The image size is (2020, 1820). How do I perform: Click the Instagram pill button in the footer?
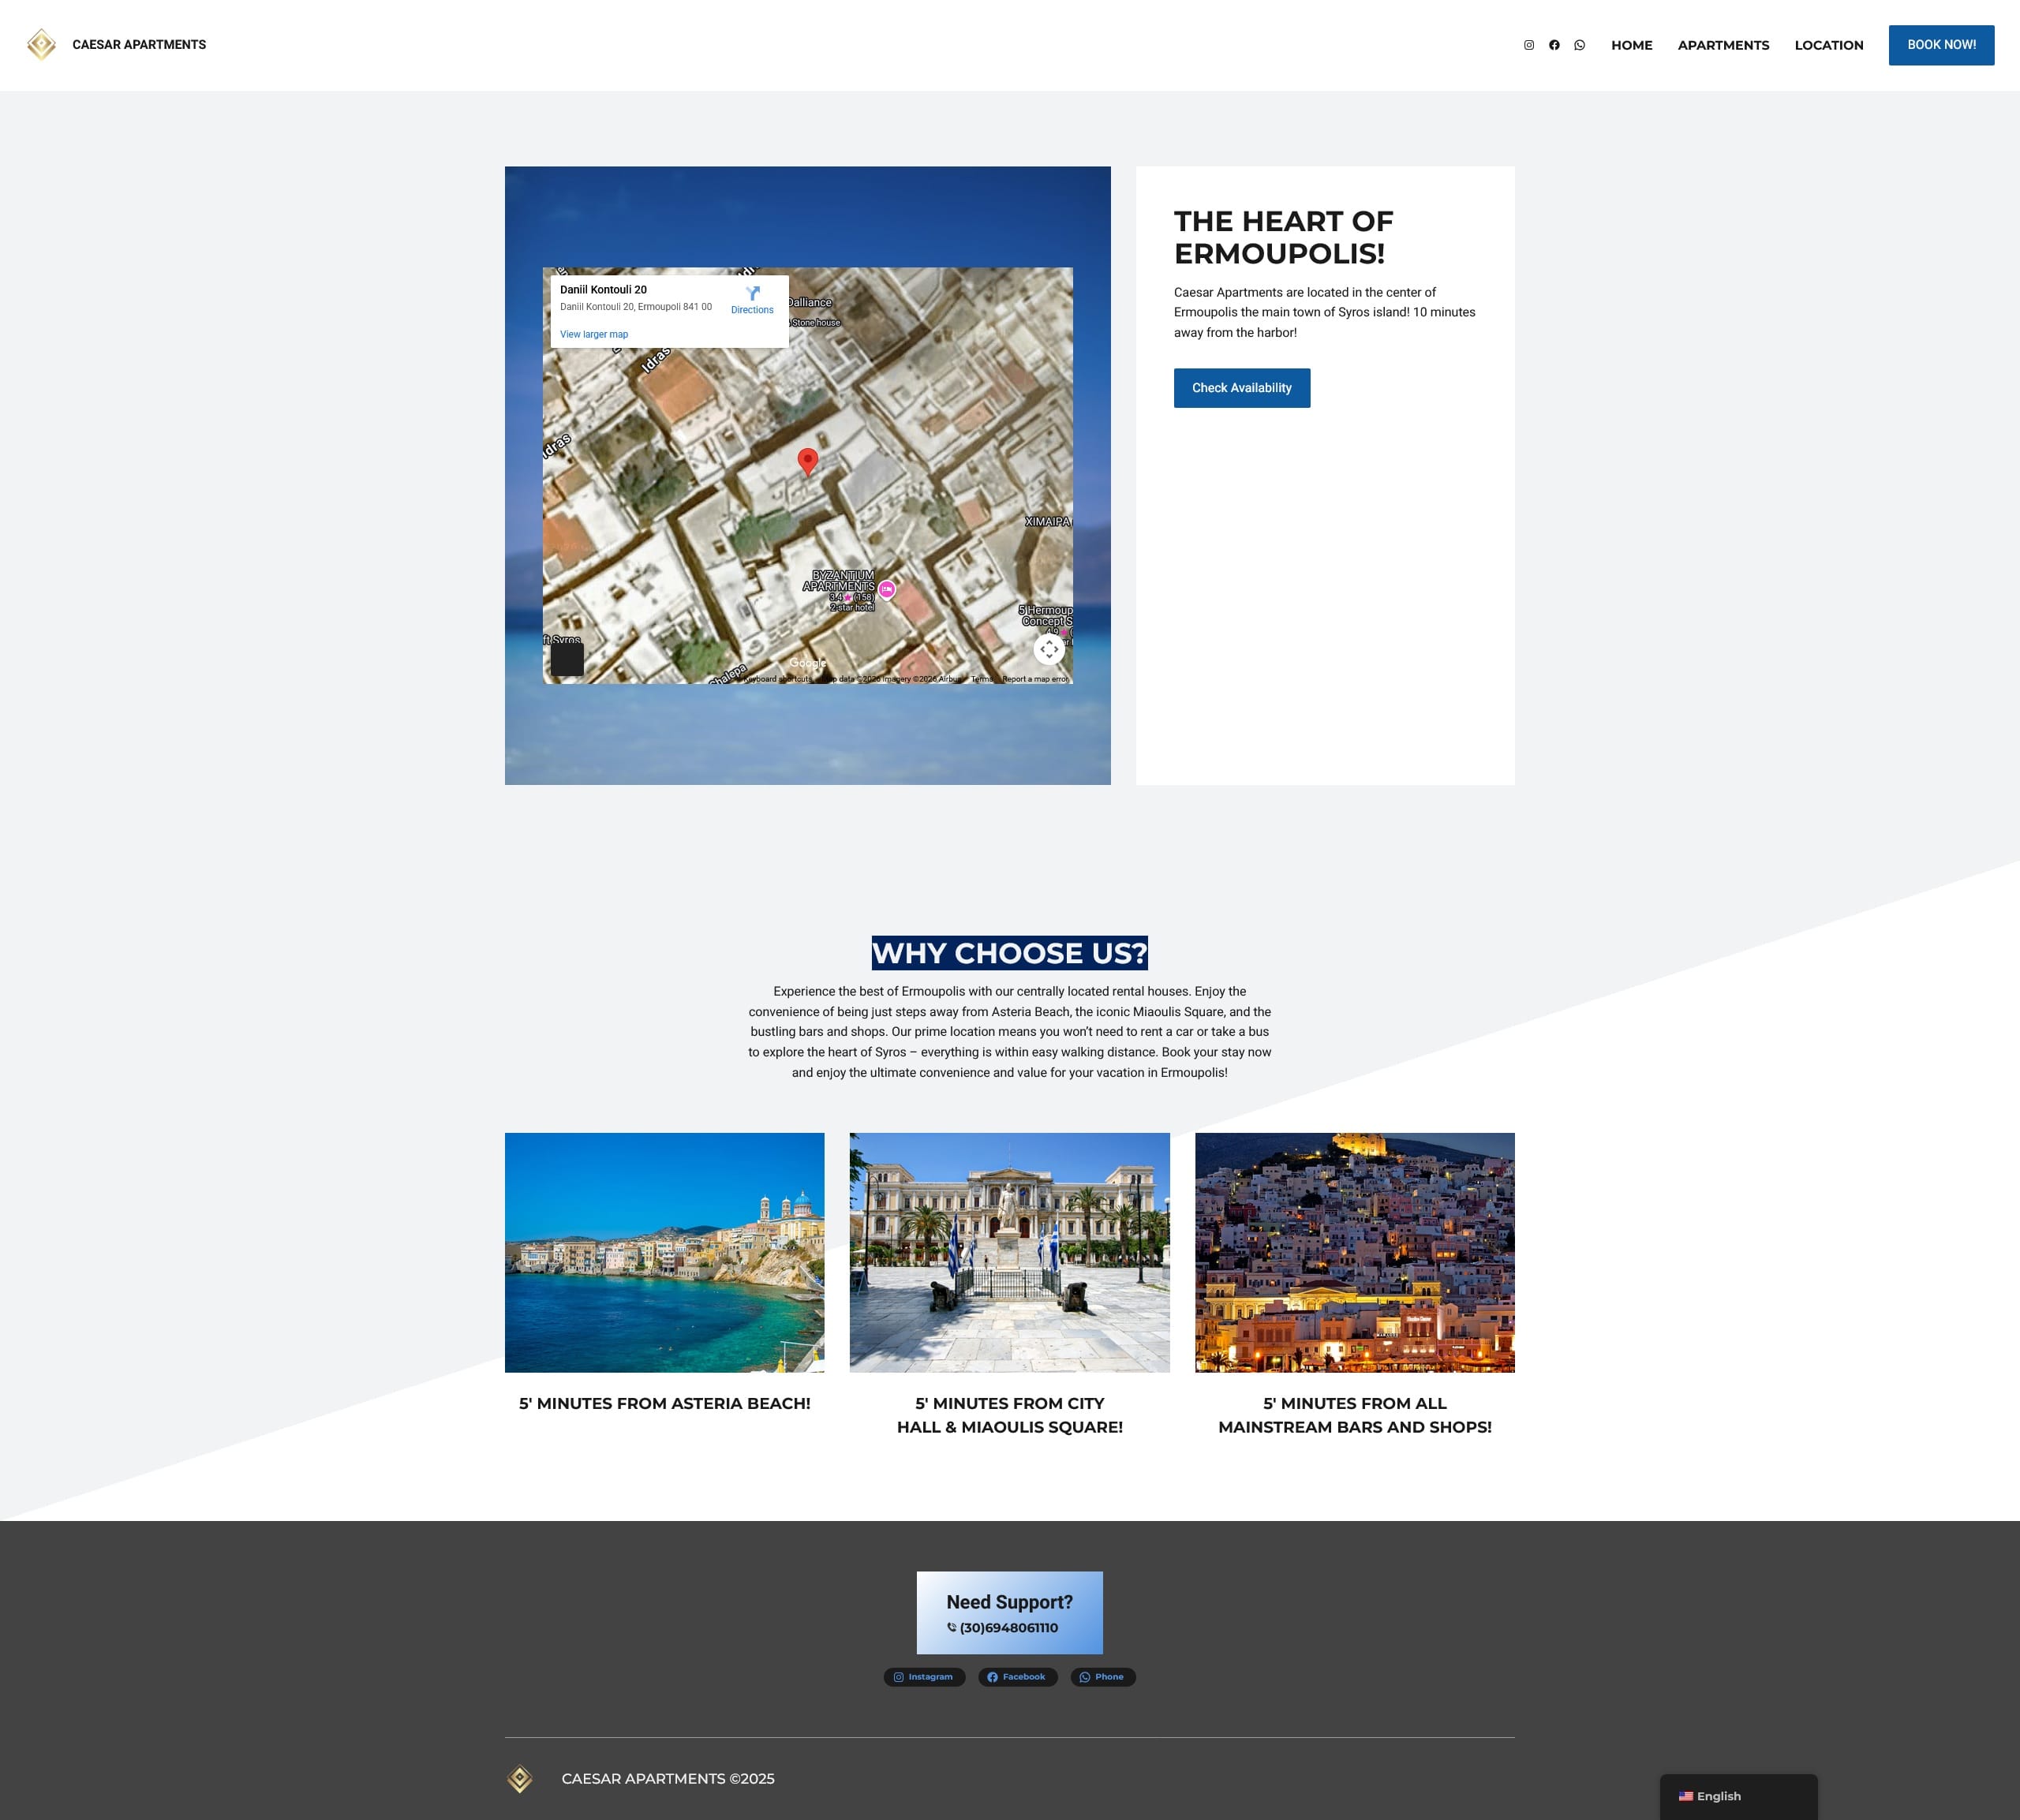pos(924,1677)
